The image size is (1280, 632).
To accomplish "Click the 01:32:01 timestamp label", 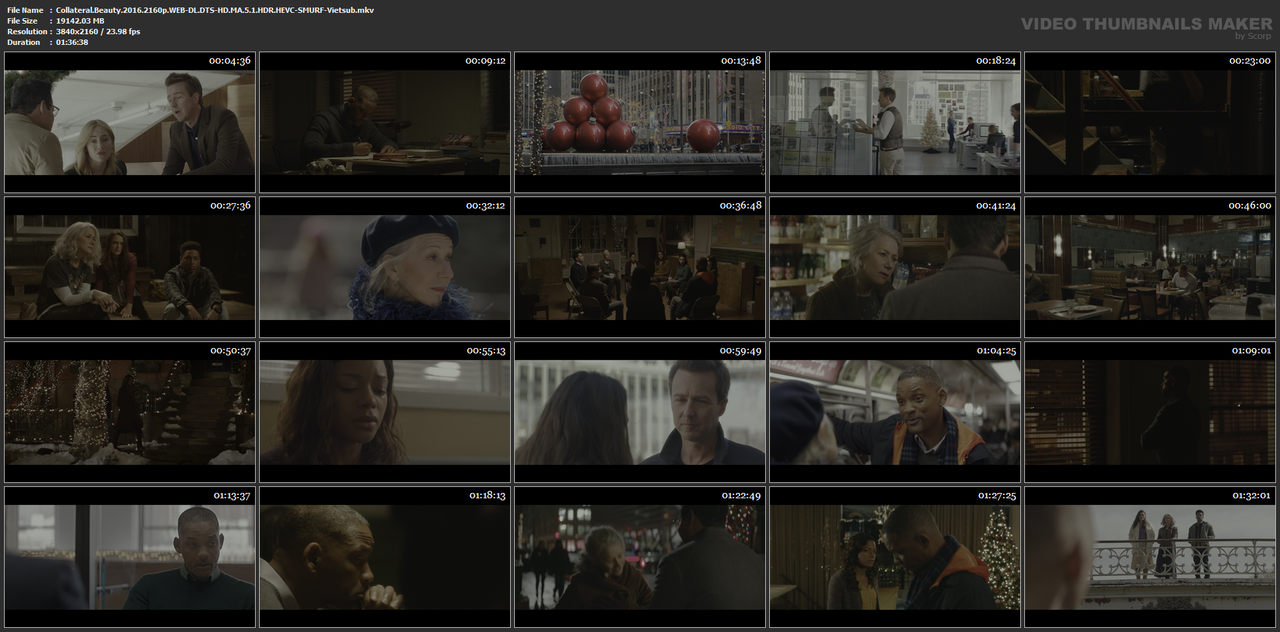I will 1251,496.
